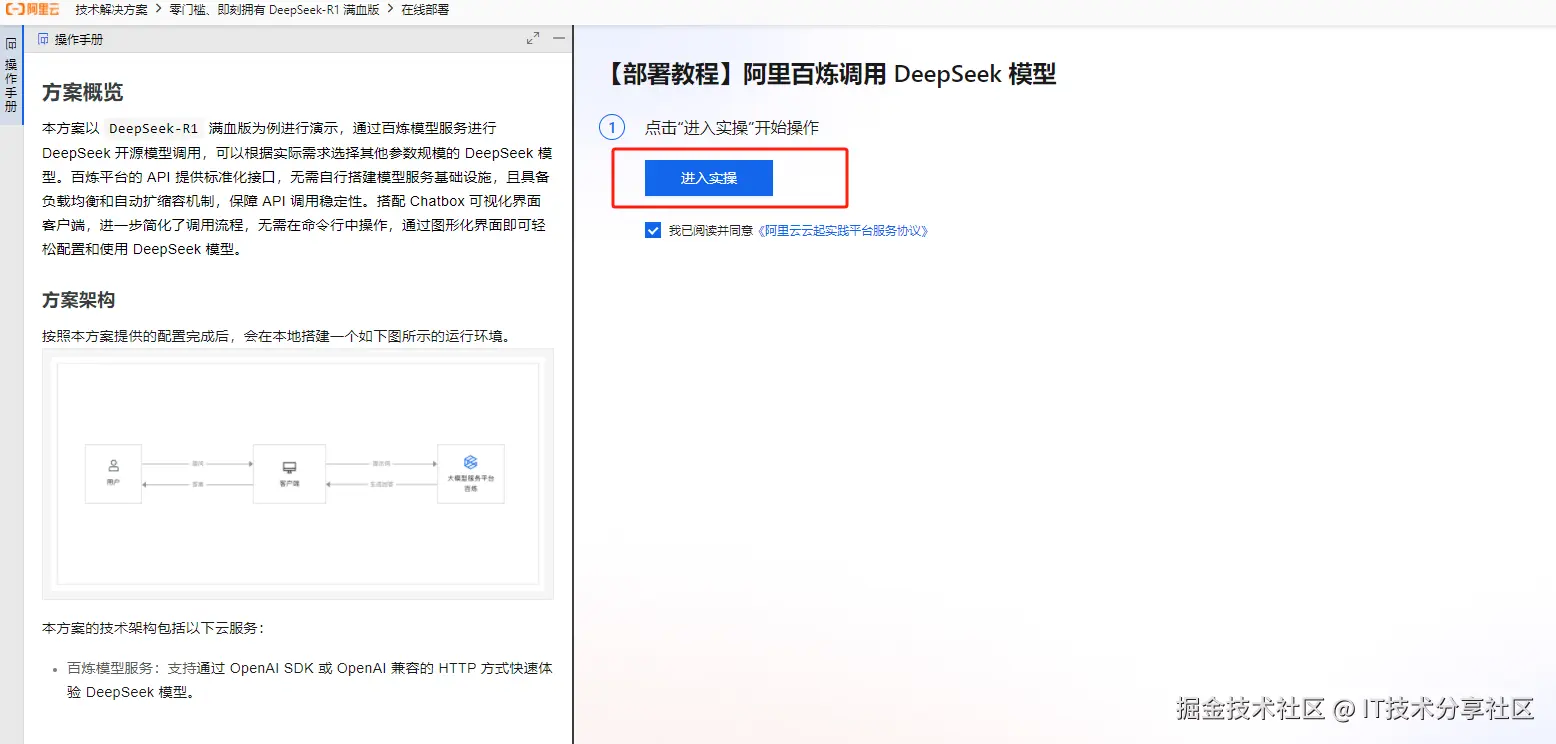Click the DeepSeek-R1 code label in the overview
Screen dimensions: 1556x744
(x=153, y=129)
